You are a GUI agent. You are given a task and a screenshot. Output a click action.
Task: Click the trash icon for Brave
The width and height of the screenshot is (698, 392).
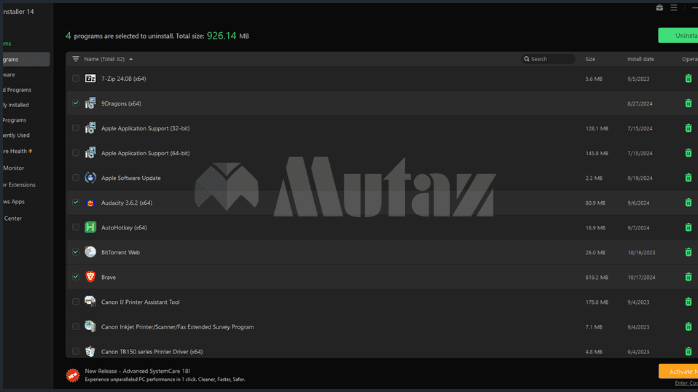click(688, 277)
